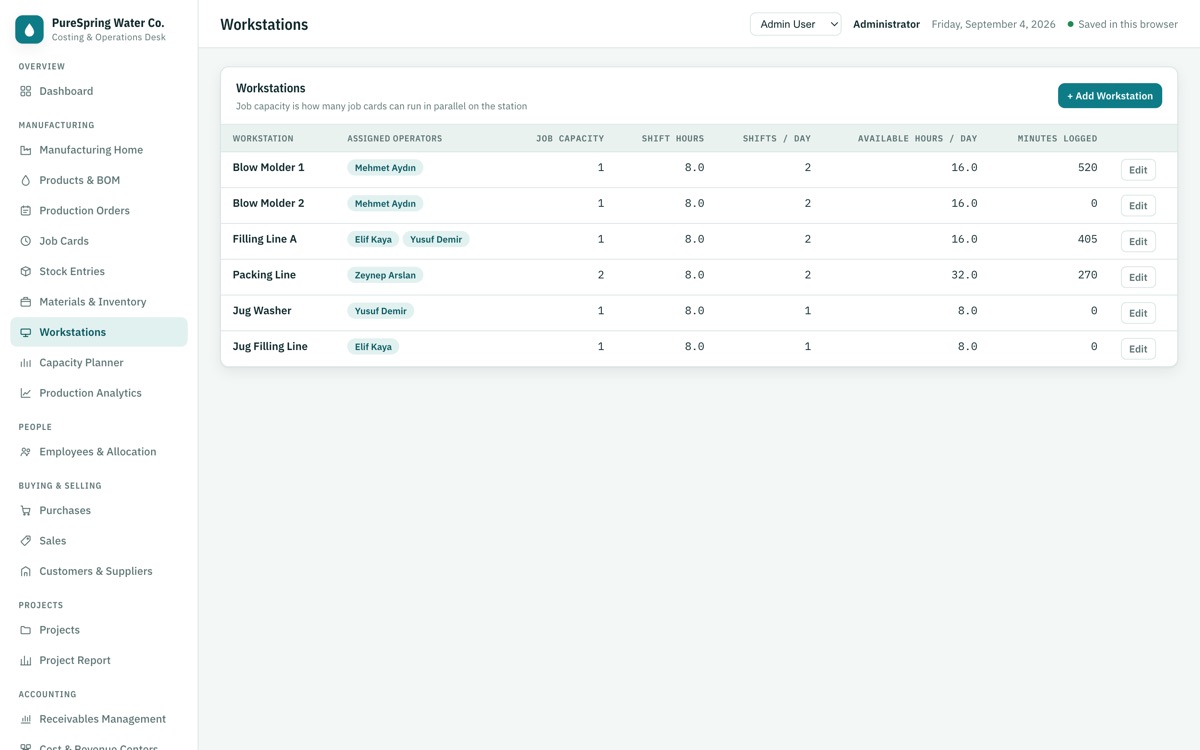
Task: Click Mehmet Aydın tag on Blow Molder 1
Action: point(385,168)
